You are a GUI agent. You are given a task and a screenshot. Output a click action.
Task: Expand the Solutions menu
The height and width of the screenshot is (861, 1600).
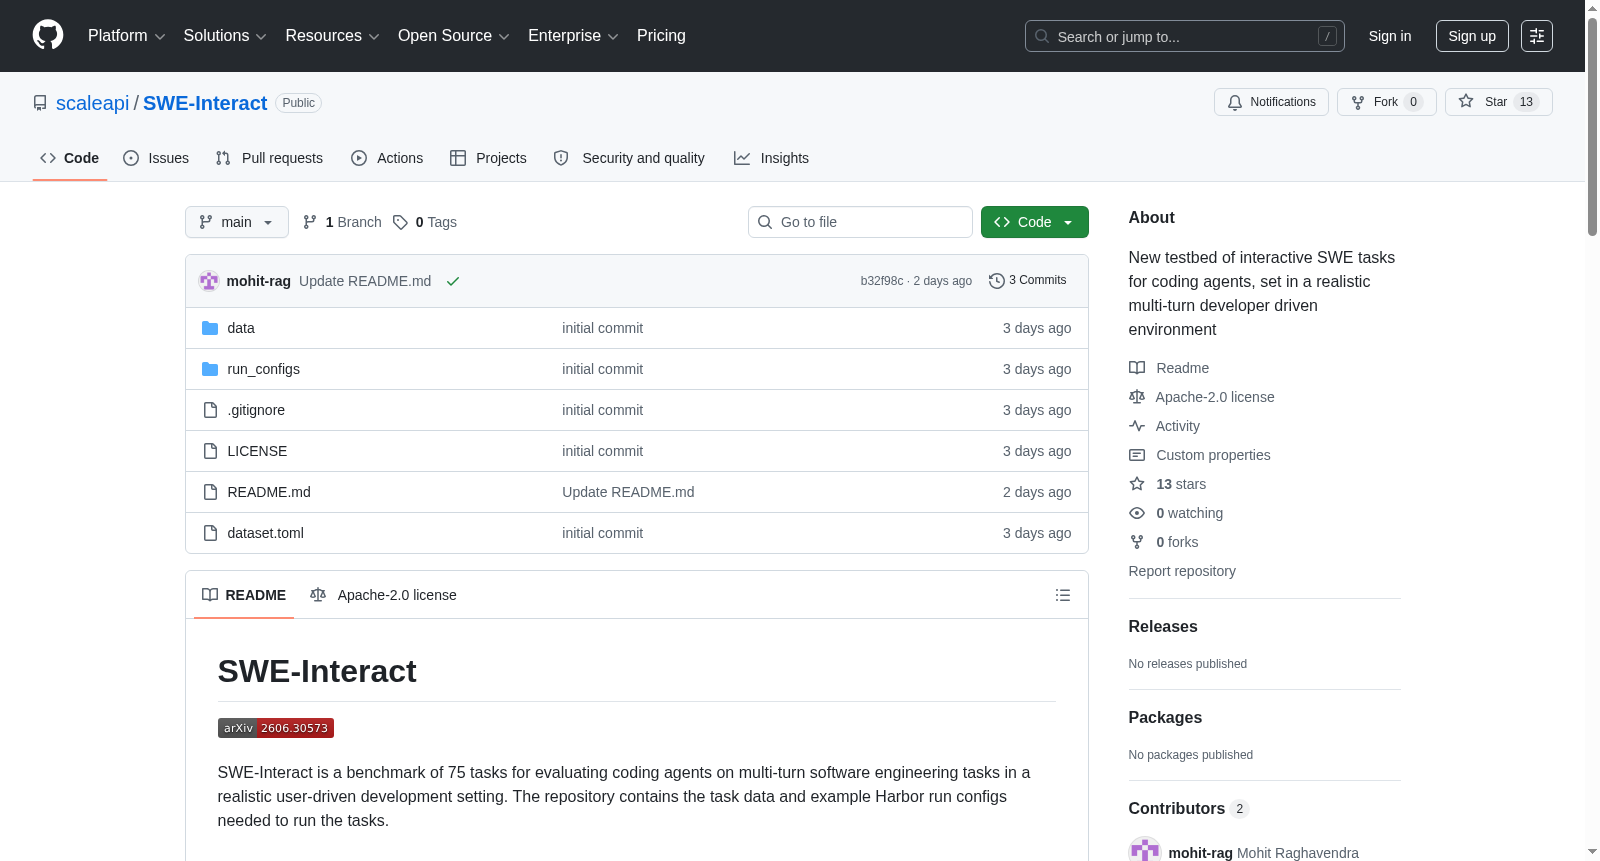click(225, 36)
